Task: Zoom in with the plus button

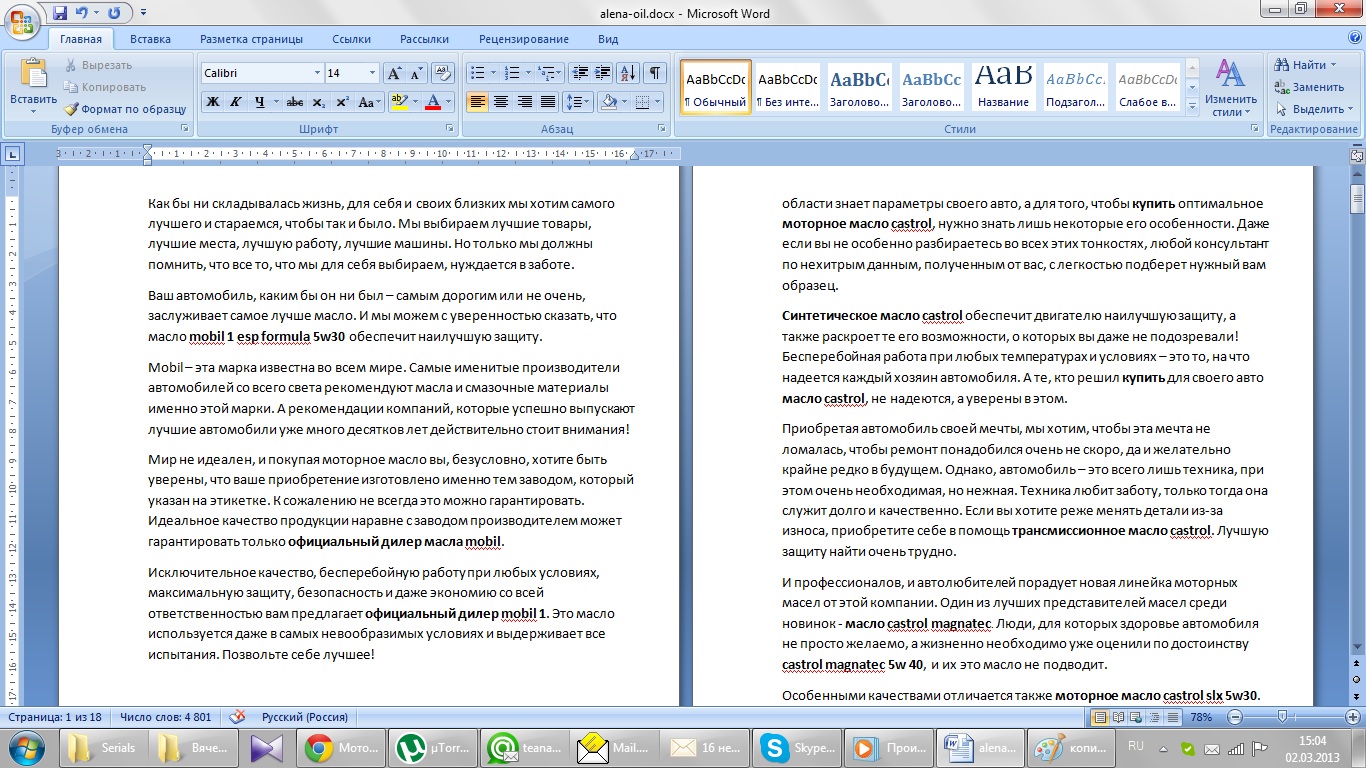Action: [1352, 717]
